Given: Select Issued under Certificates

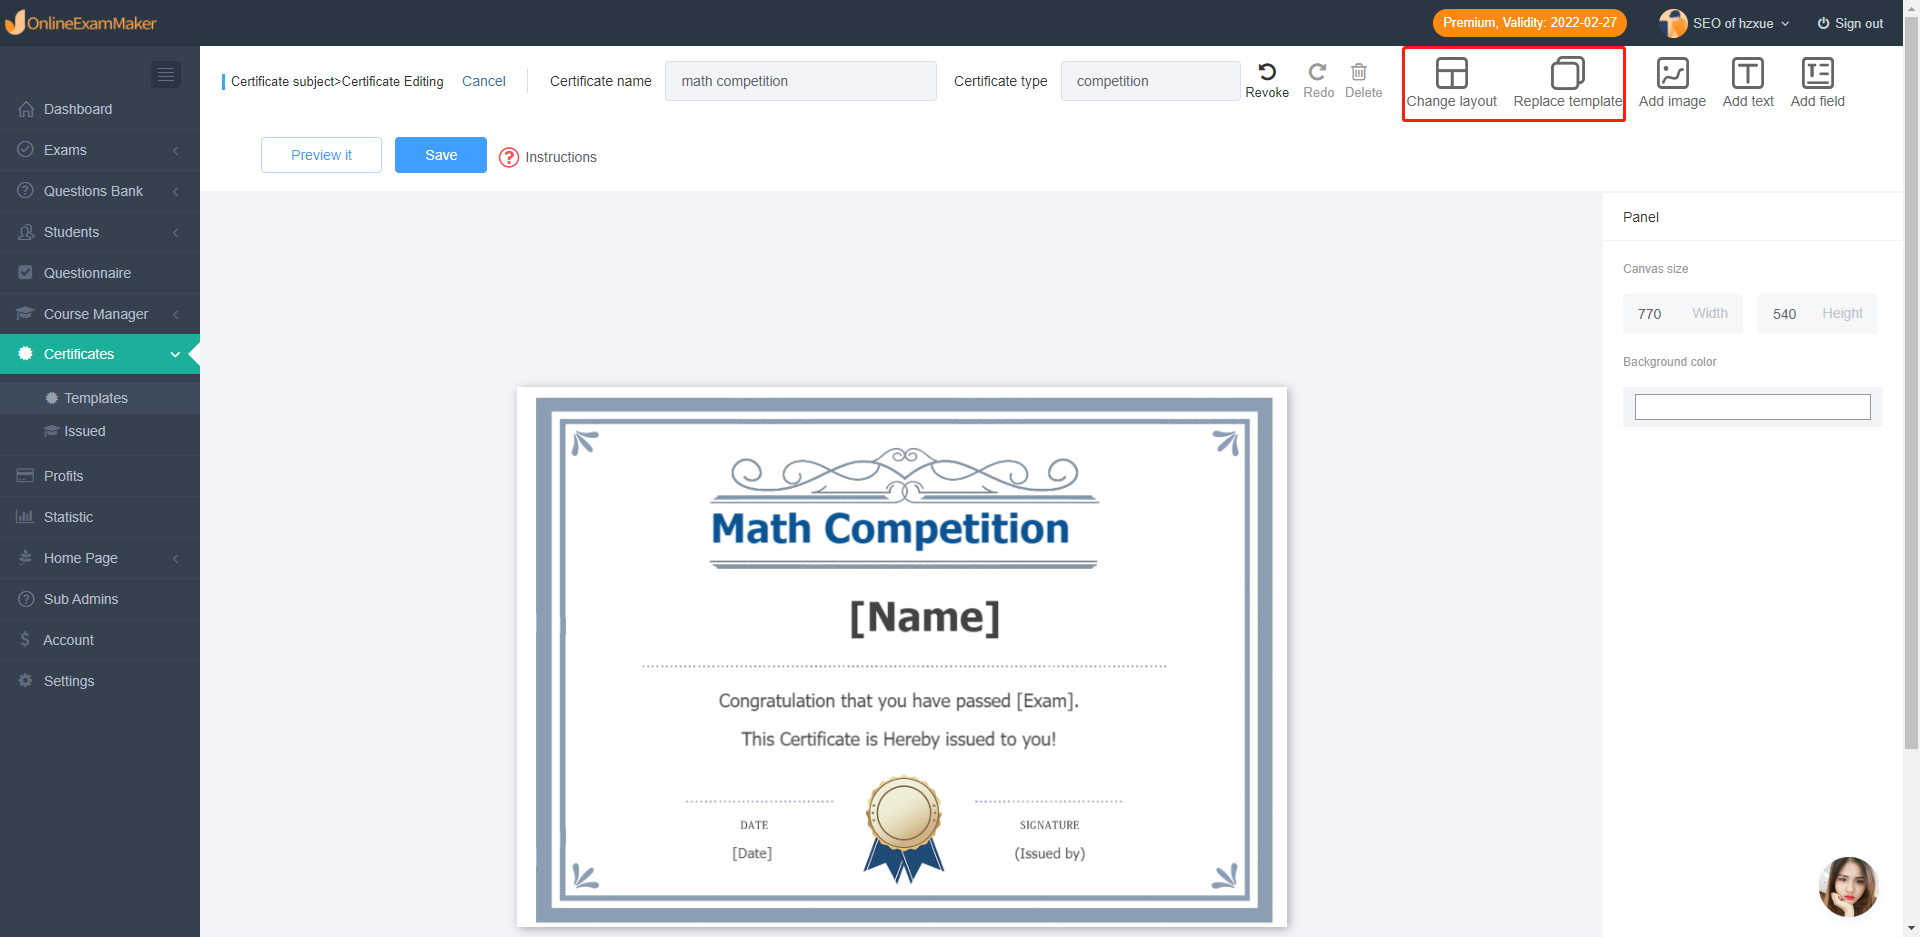Looking at the screenshot, I should click(x=100, y=431).
